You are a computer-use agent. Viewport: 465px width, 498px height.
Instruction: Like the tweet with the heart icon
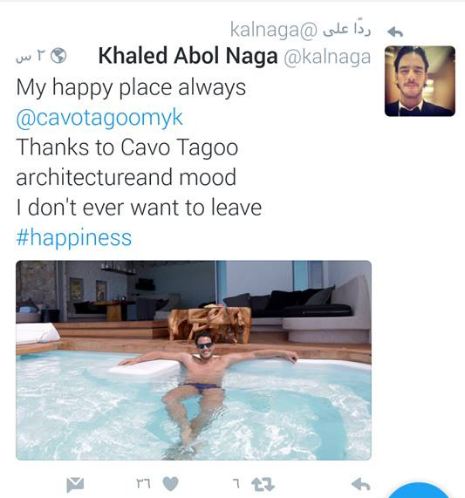(170, 484)
